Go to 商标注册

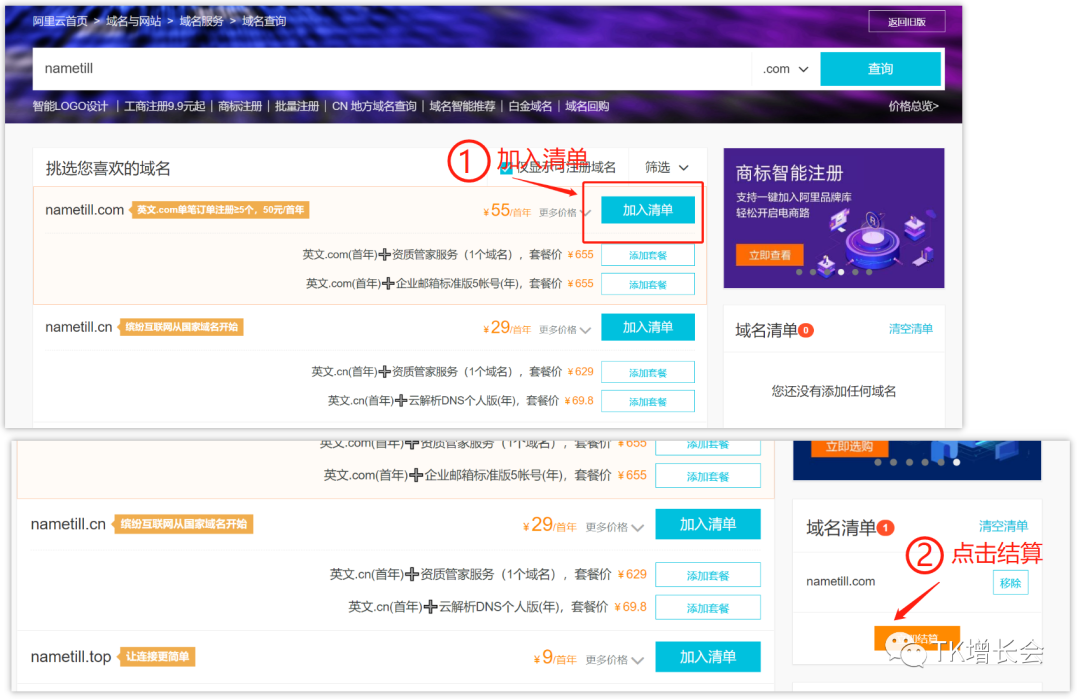(x=240, y=106)
